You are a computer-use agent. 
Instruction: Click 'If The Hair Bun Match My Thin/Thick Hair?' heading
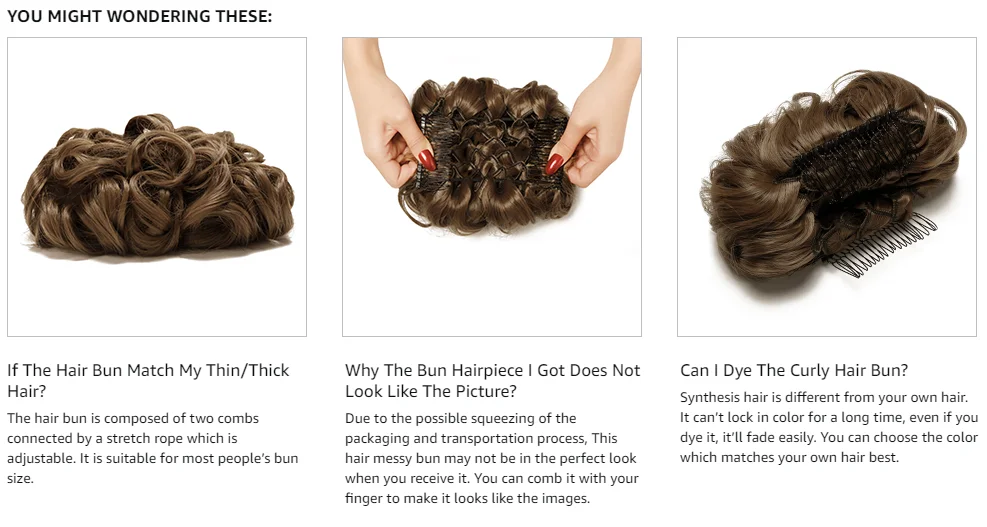148,380
